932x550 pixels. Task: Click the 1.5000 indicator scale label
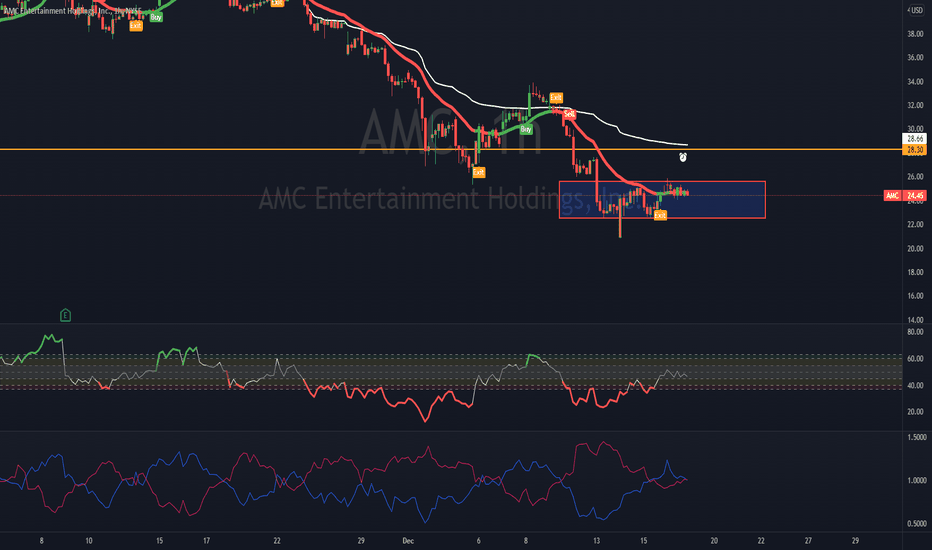(x=917, y=437)
